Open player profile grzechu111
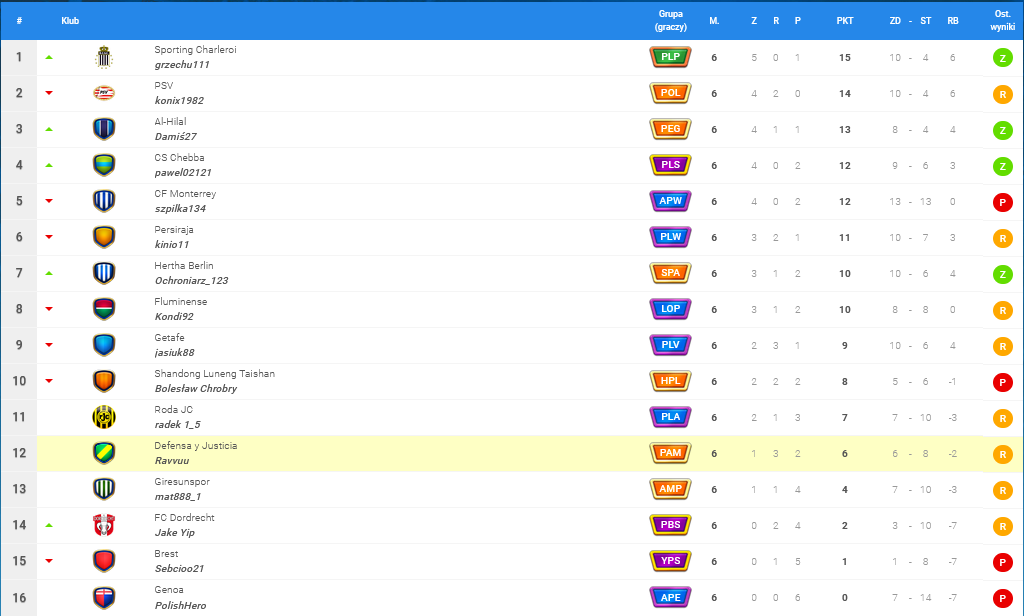The width and height of the screenshot is (1024, 616). click(182, 65)
